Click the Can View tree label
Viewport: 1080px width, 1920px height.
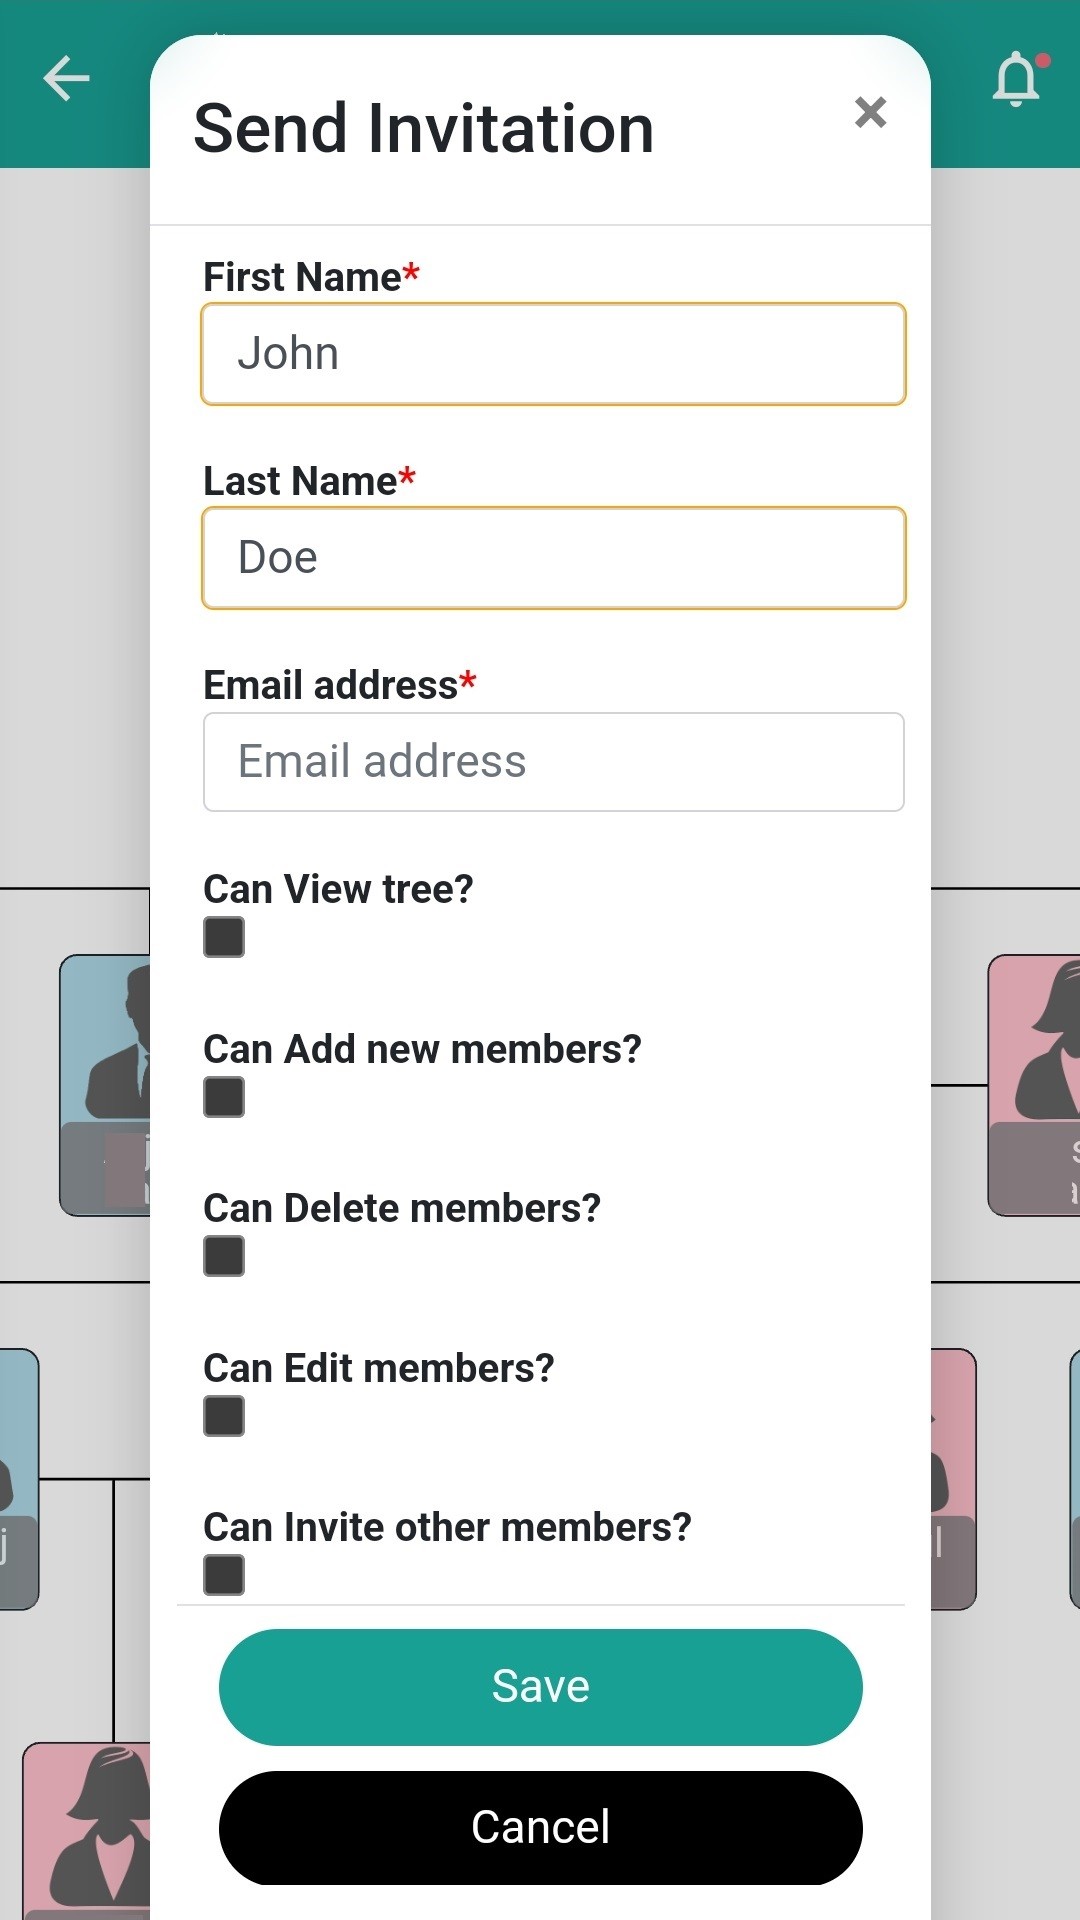338,889
